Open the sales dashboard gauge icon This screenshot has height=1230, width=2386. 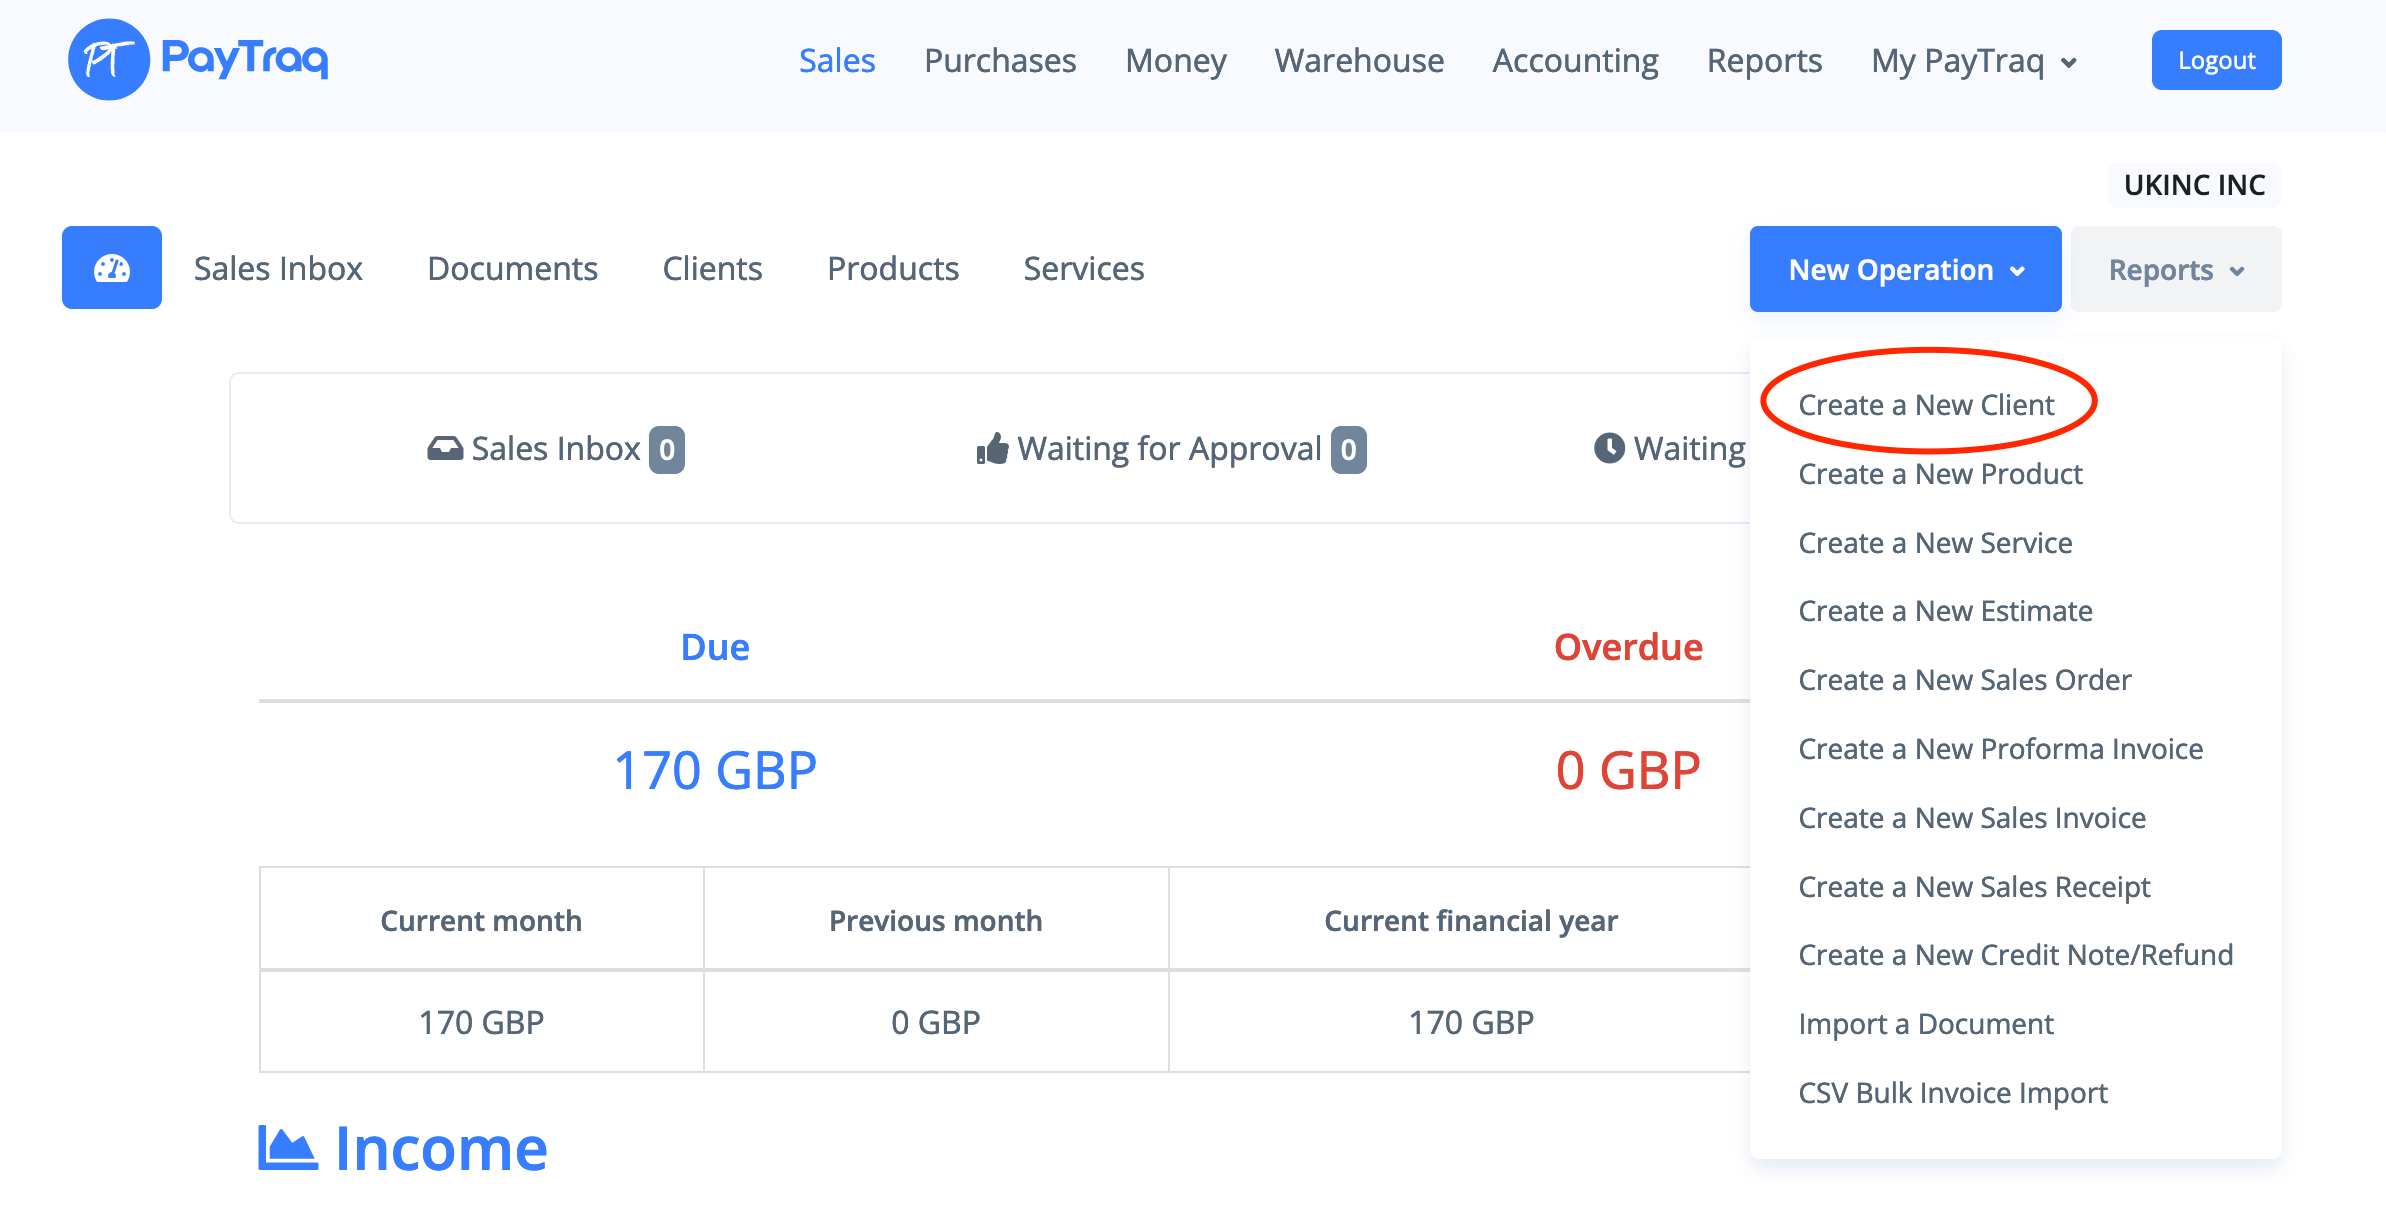(x=112, y=268)
